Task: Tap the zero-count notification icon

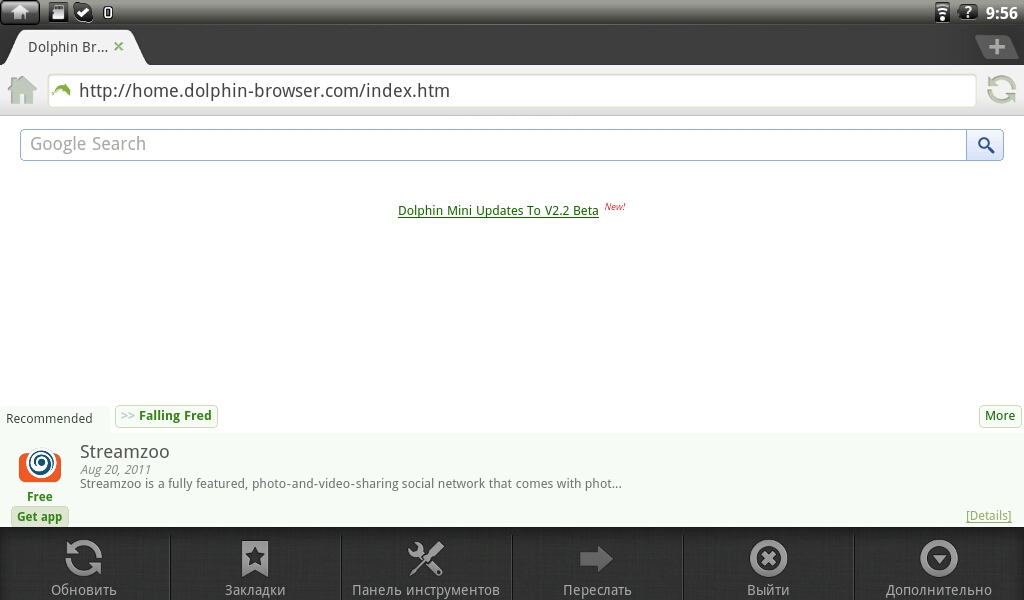Action: click(x=108, y=12)
